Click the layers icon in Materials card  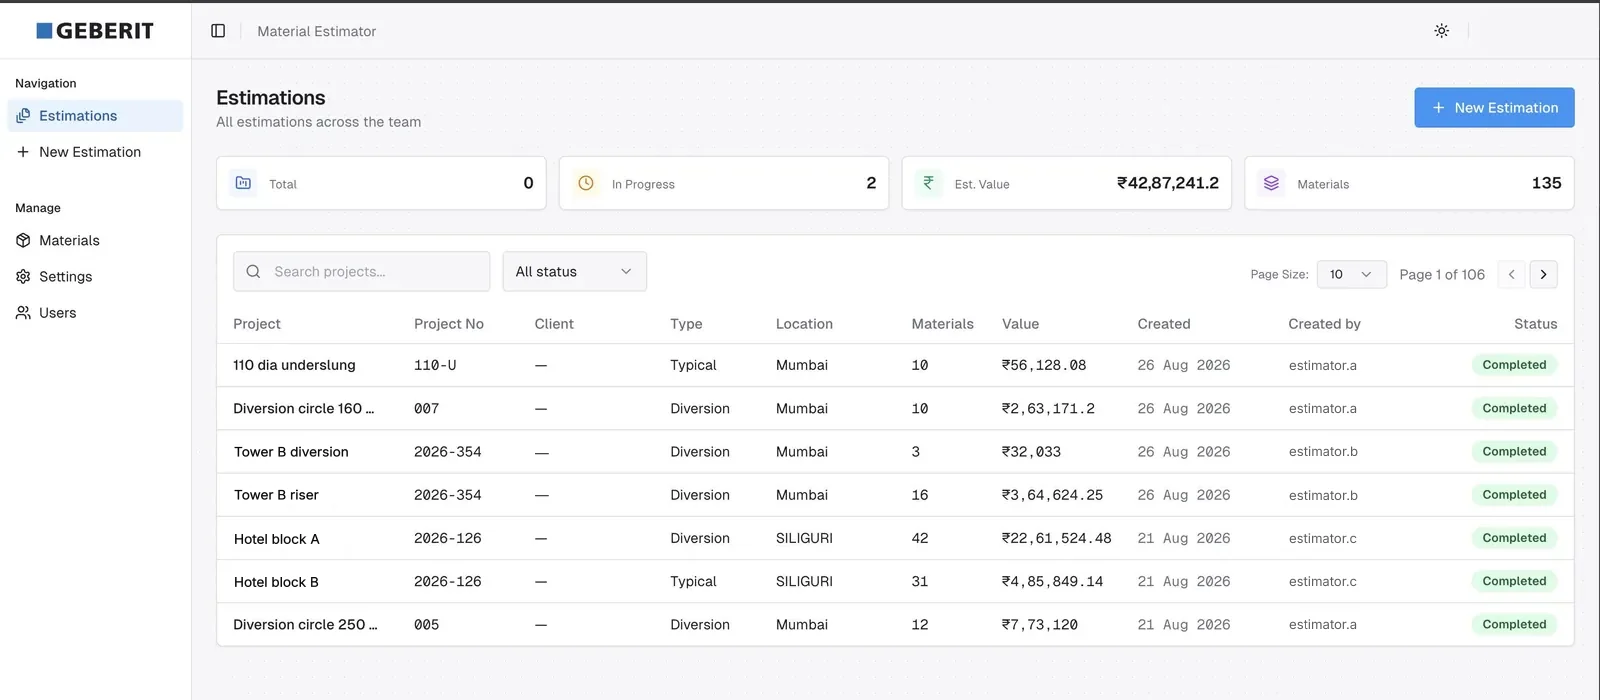(1271, 183)
